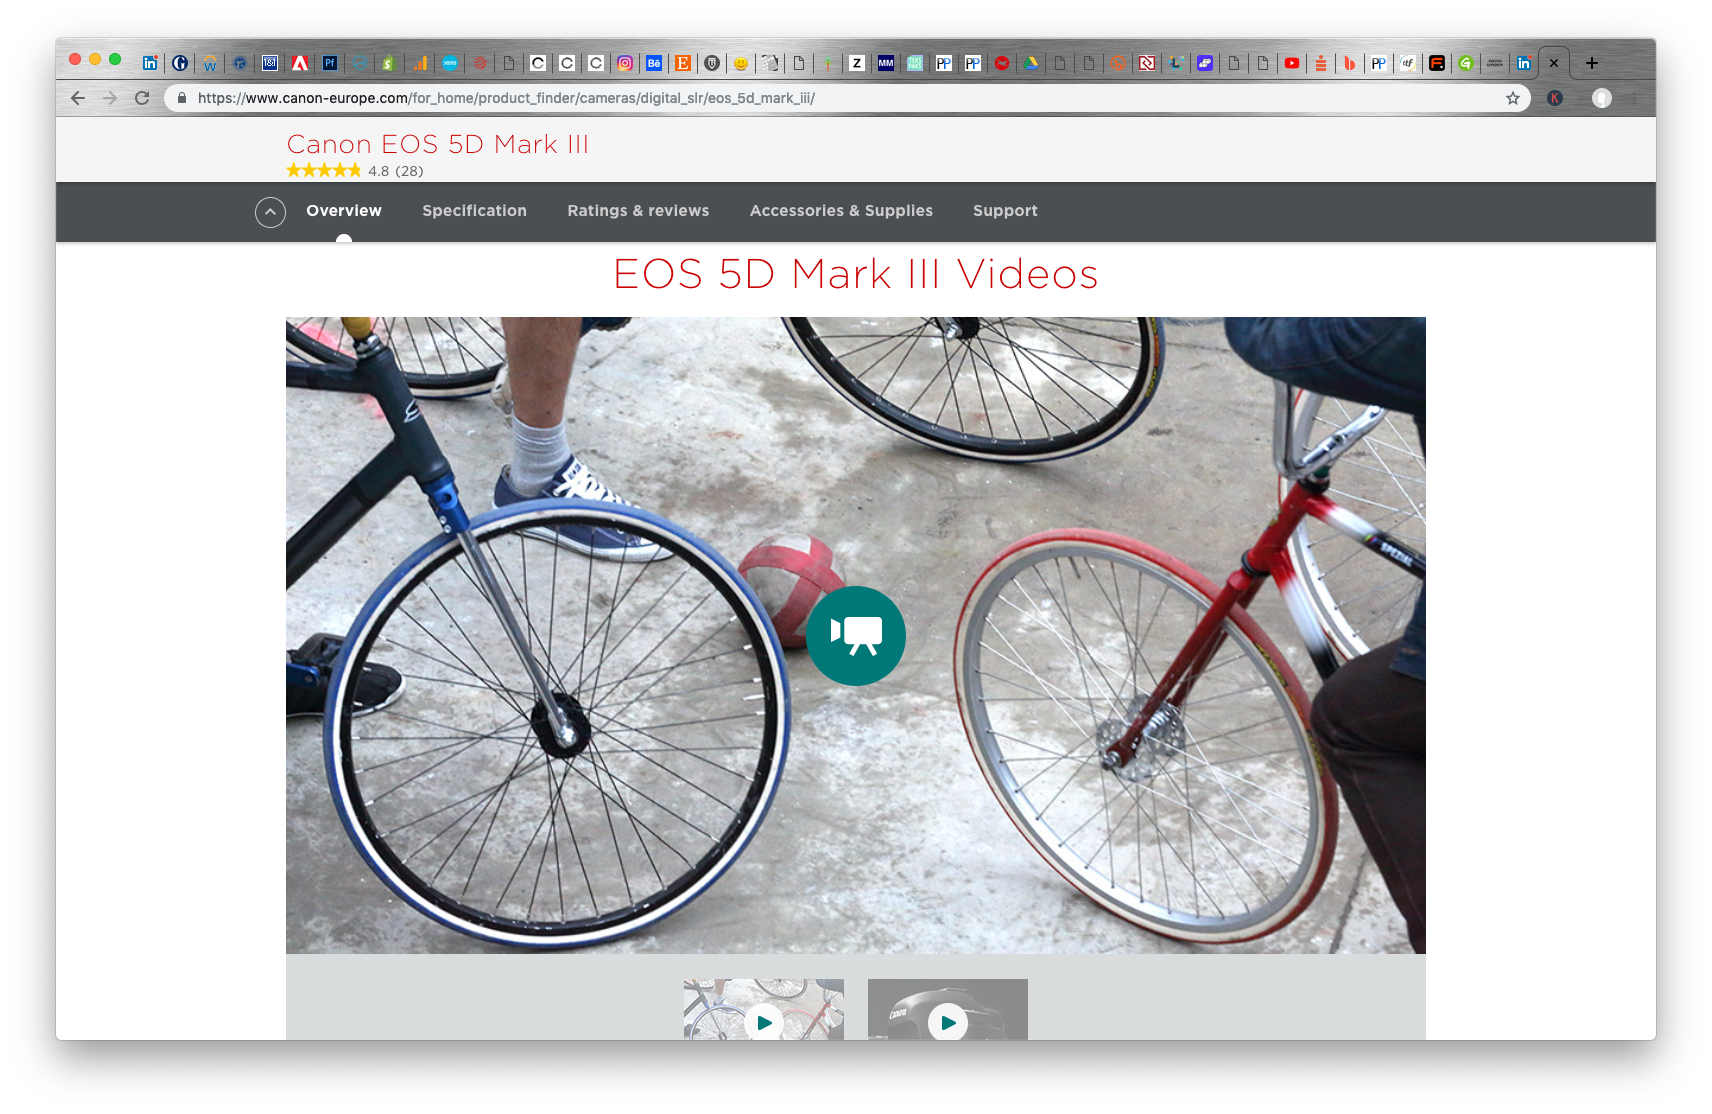Switch to the Teks Paks tab
Image resolution: width=1712 pixels, height=1114 pixels.
(915, 63)
